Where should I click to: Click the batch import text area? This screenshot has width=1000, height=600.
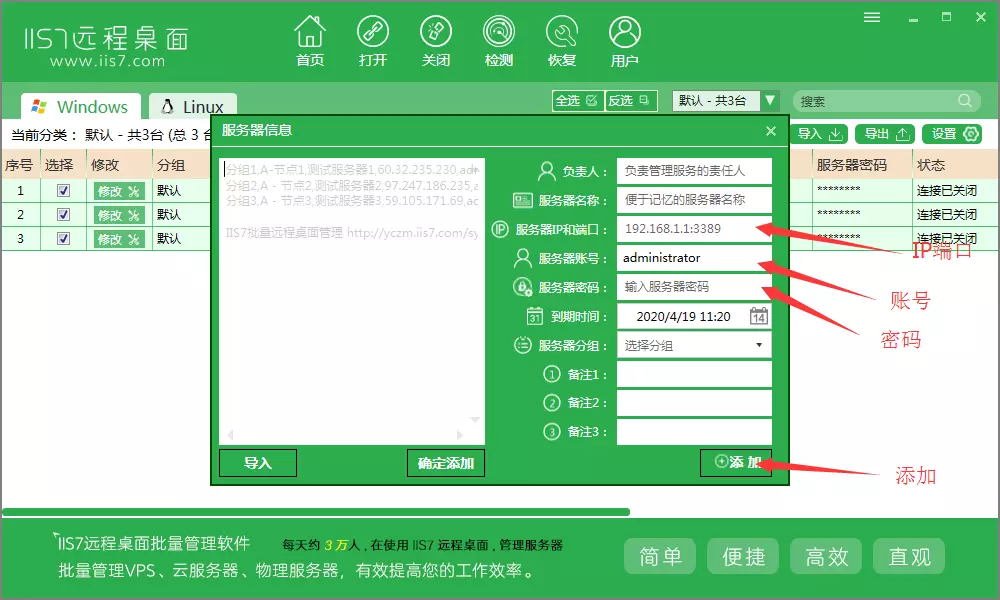click(x=351, y=301)
